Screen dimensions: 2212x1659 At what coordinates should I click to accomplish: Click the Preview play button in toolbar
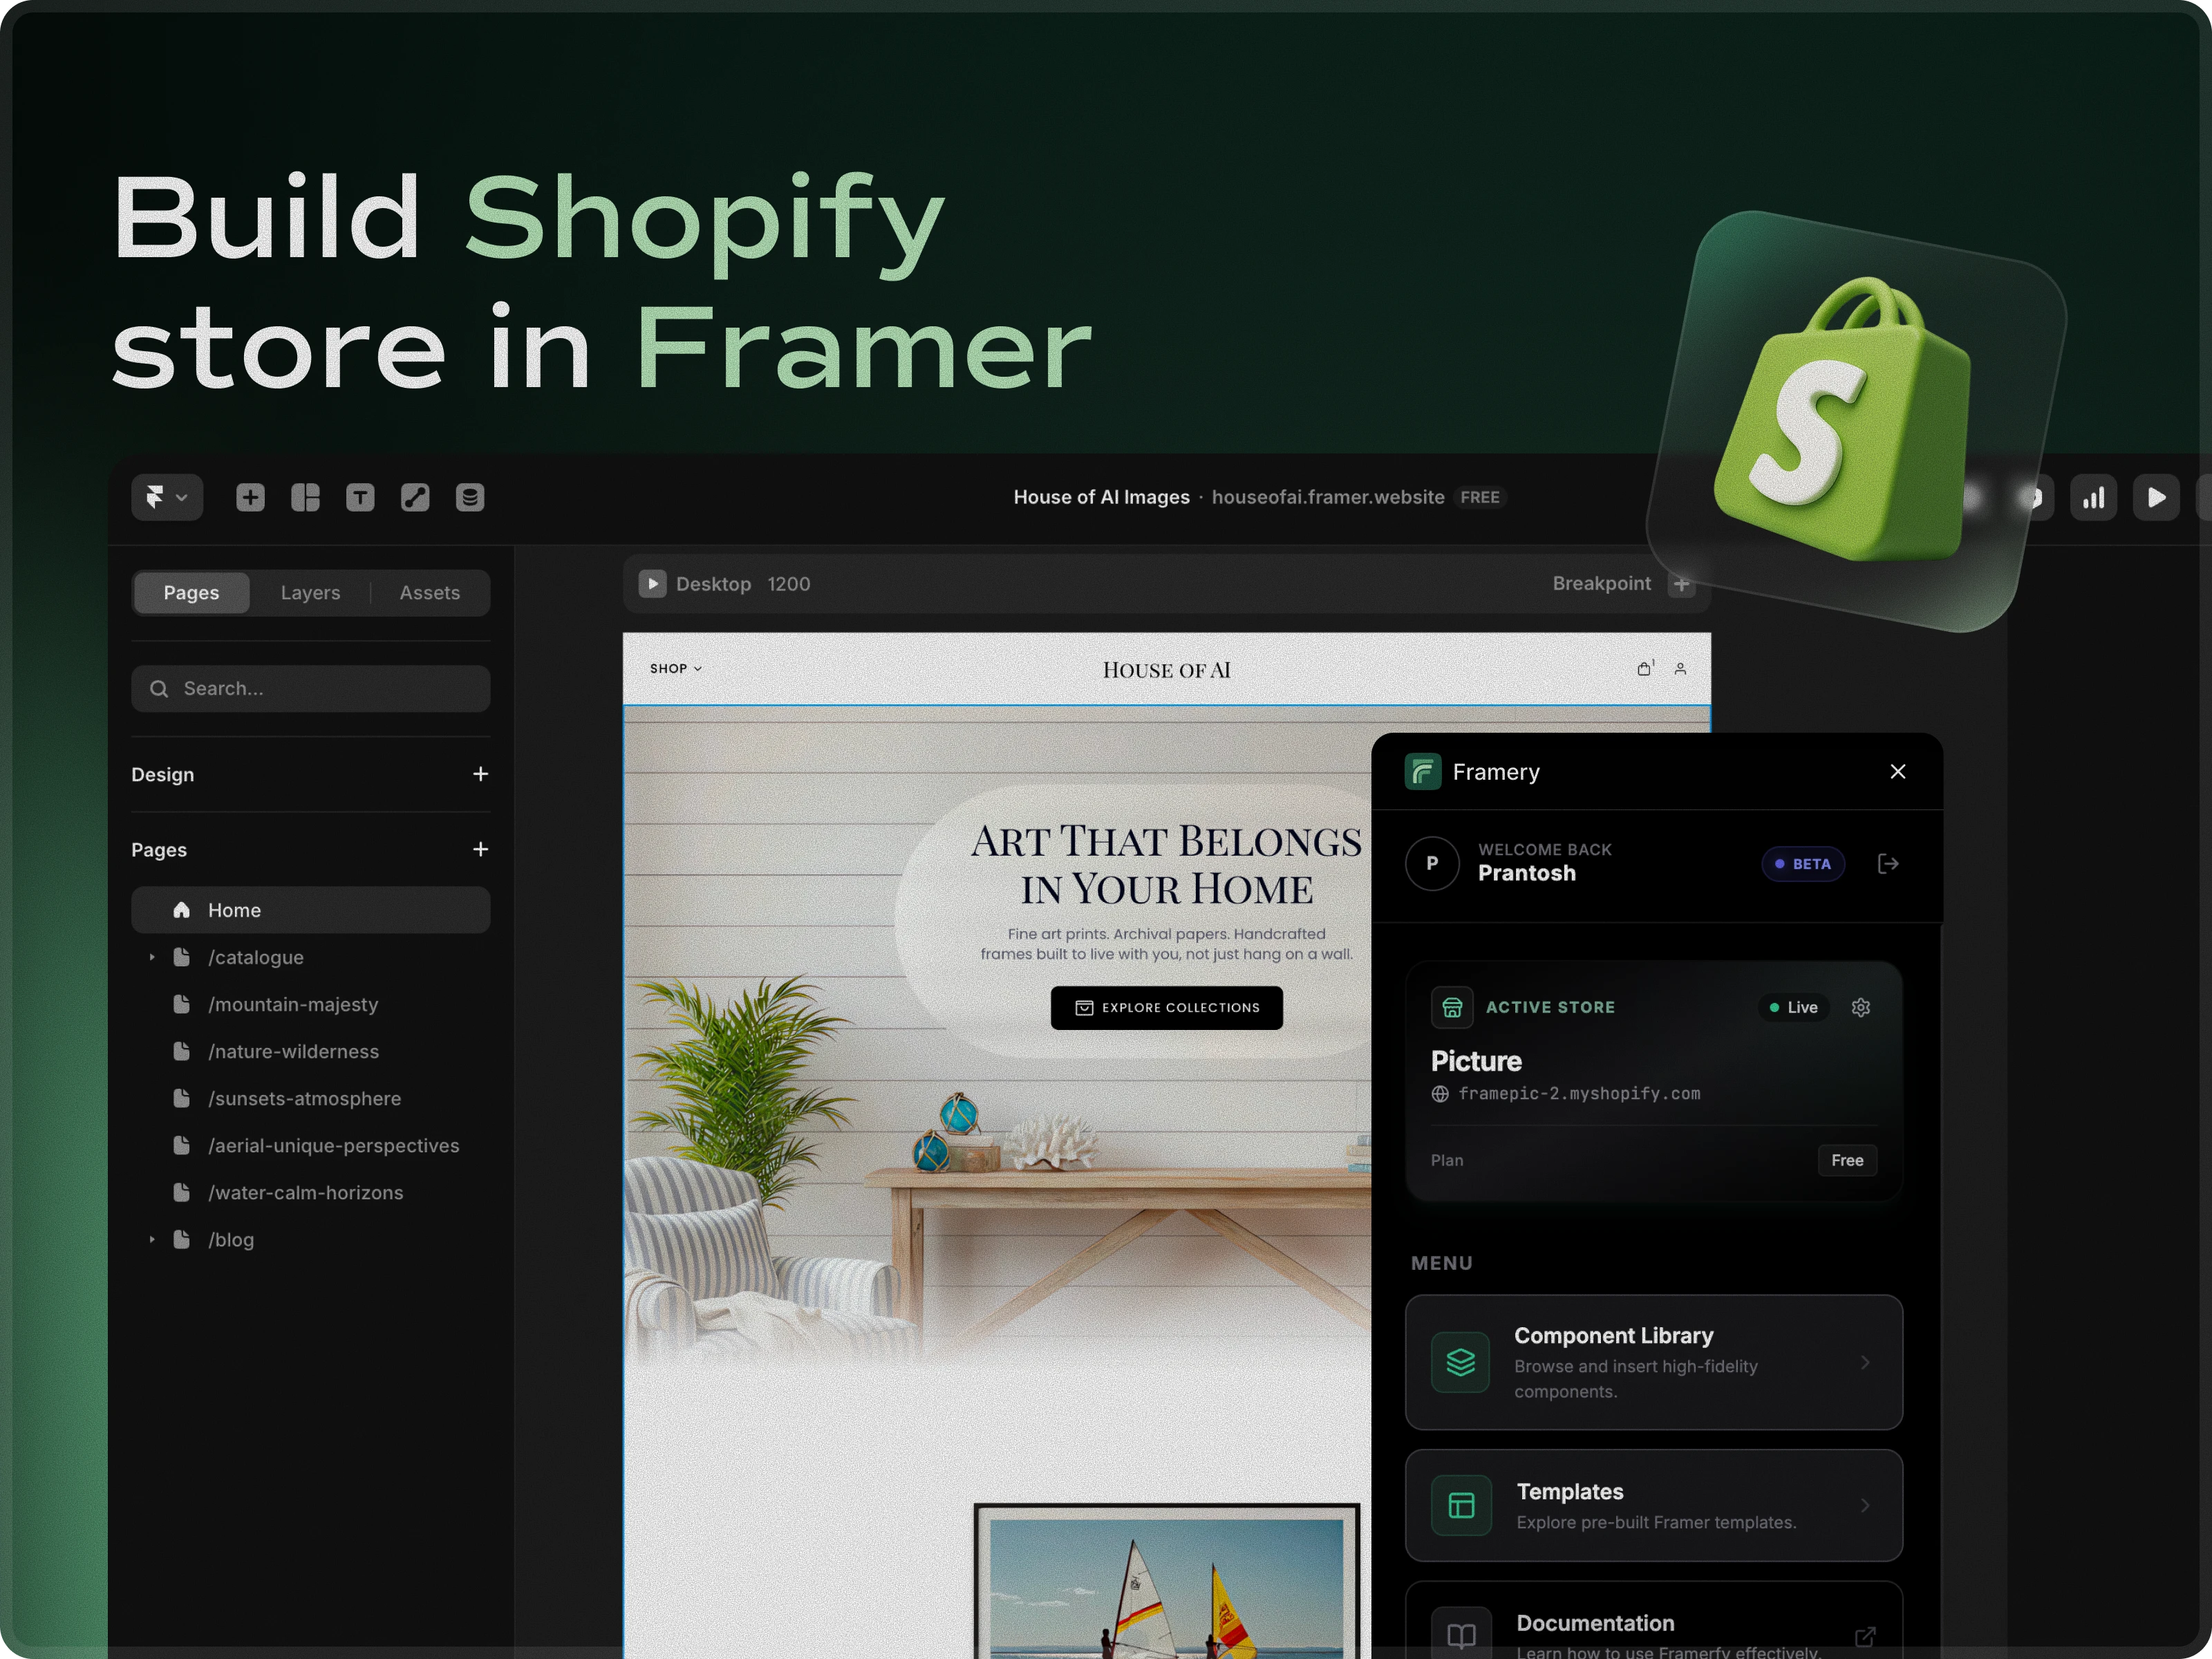(2156, 497)
